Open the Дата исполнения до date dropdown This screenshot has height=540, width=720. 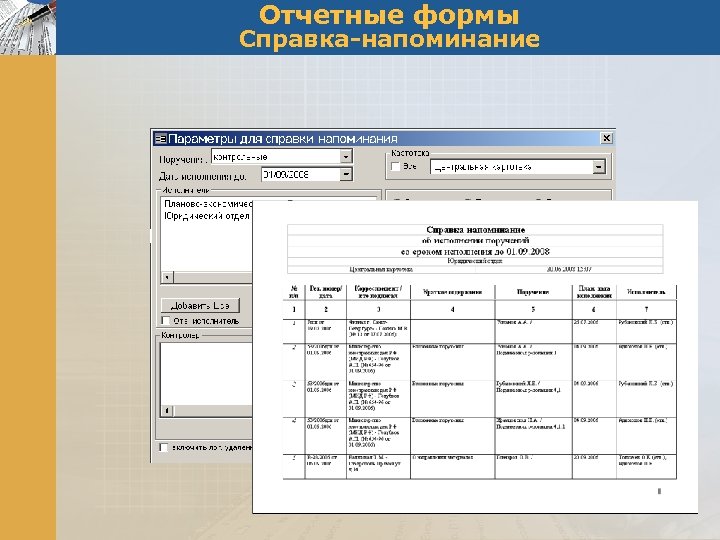click(x=346, y=174)
